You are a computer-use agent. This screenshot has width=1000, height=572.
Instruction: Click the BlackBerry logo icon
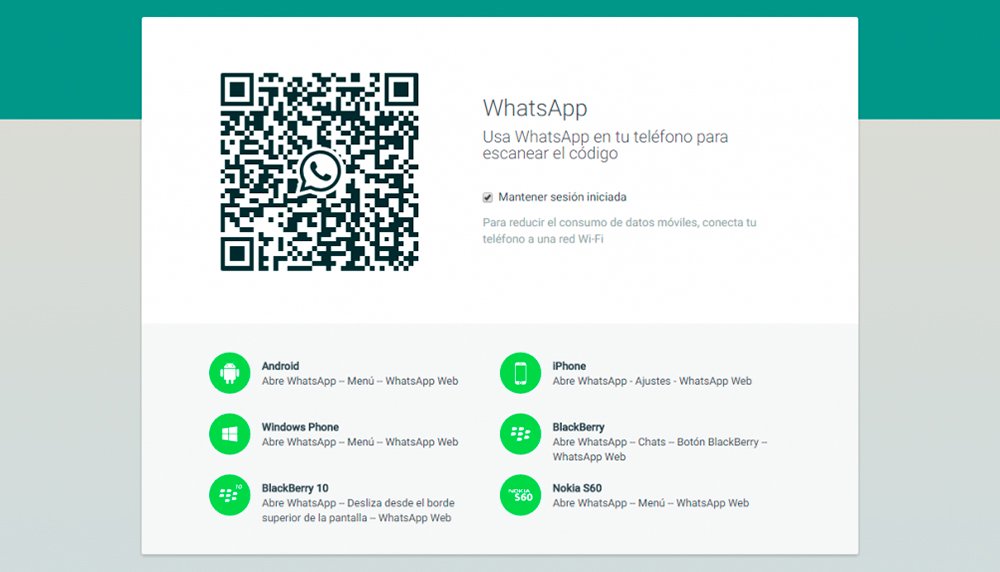[x=520, y=434]
